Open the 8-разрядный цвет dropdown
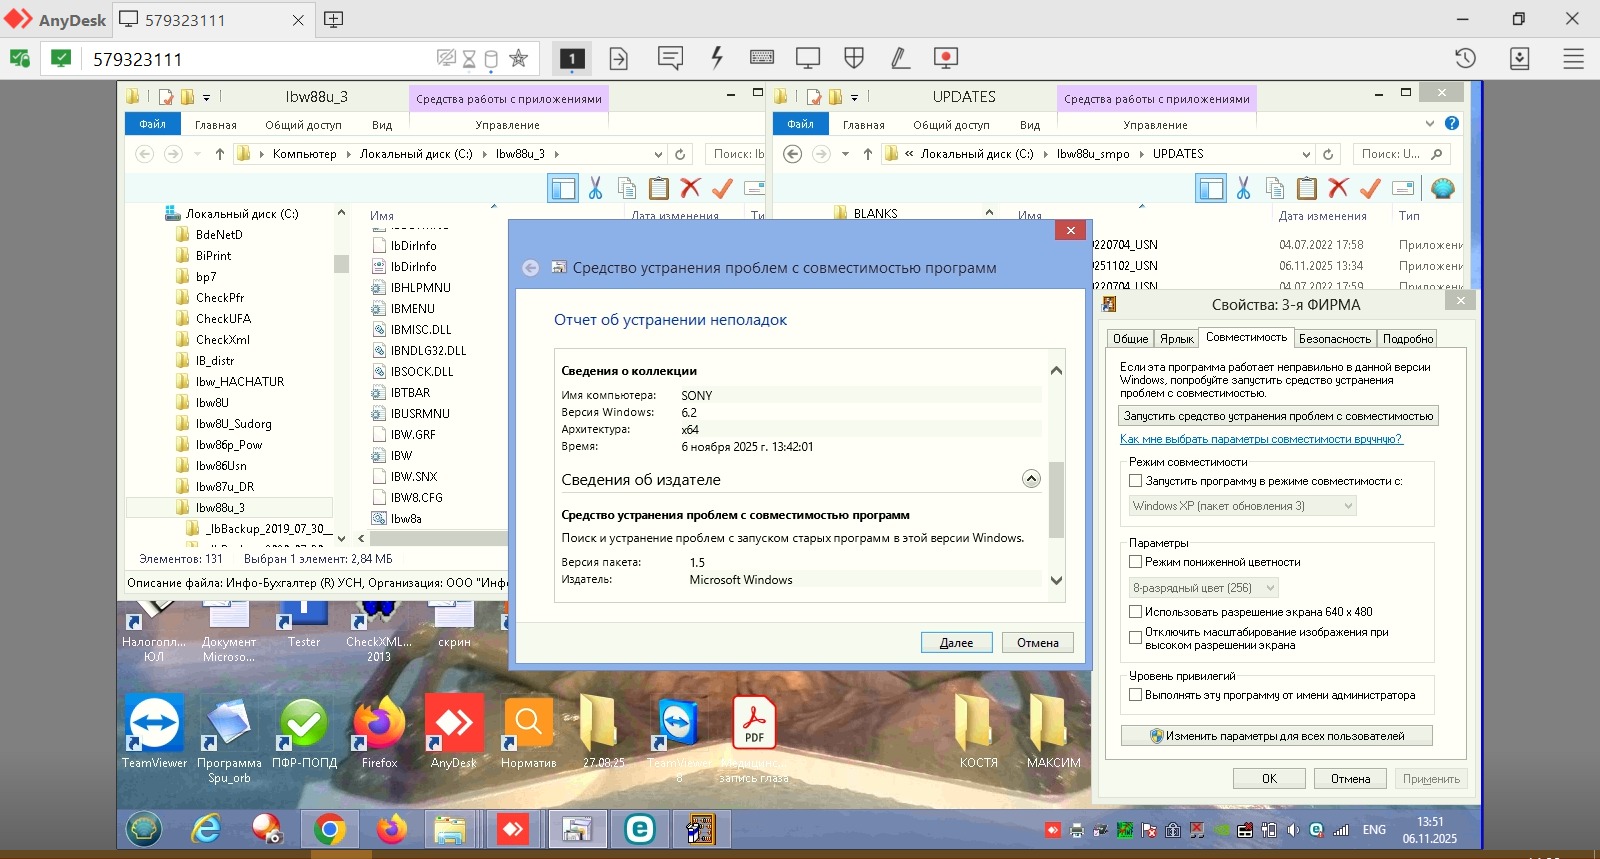 [1204, 588]
